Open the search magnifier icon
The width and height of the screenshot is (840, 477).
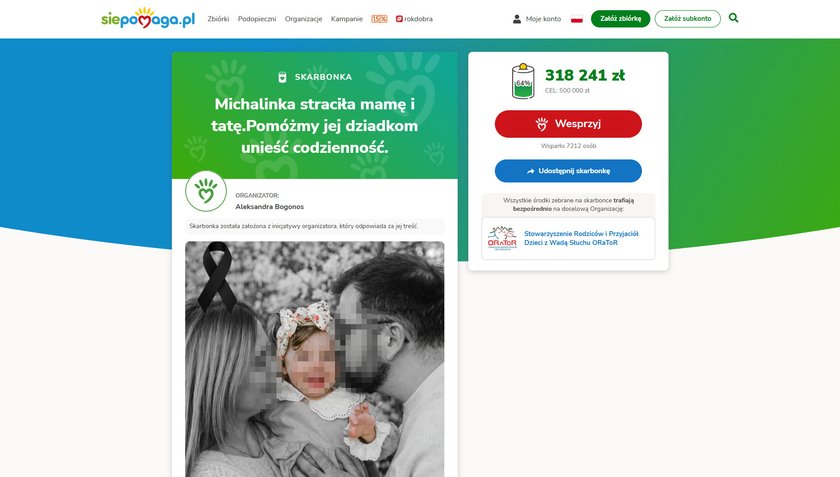click(733, 18)
